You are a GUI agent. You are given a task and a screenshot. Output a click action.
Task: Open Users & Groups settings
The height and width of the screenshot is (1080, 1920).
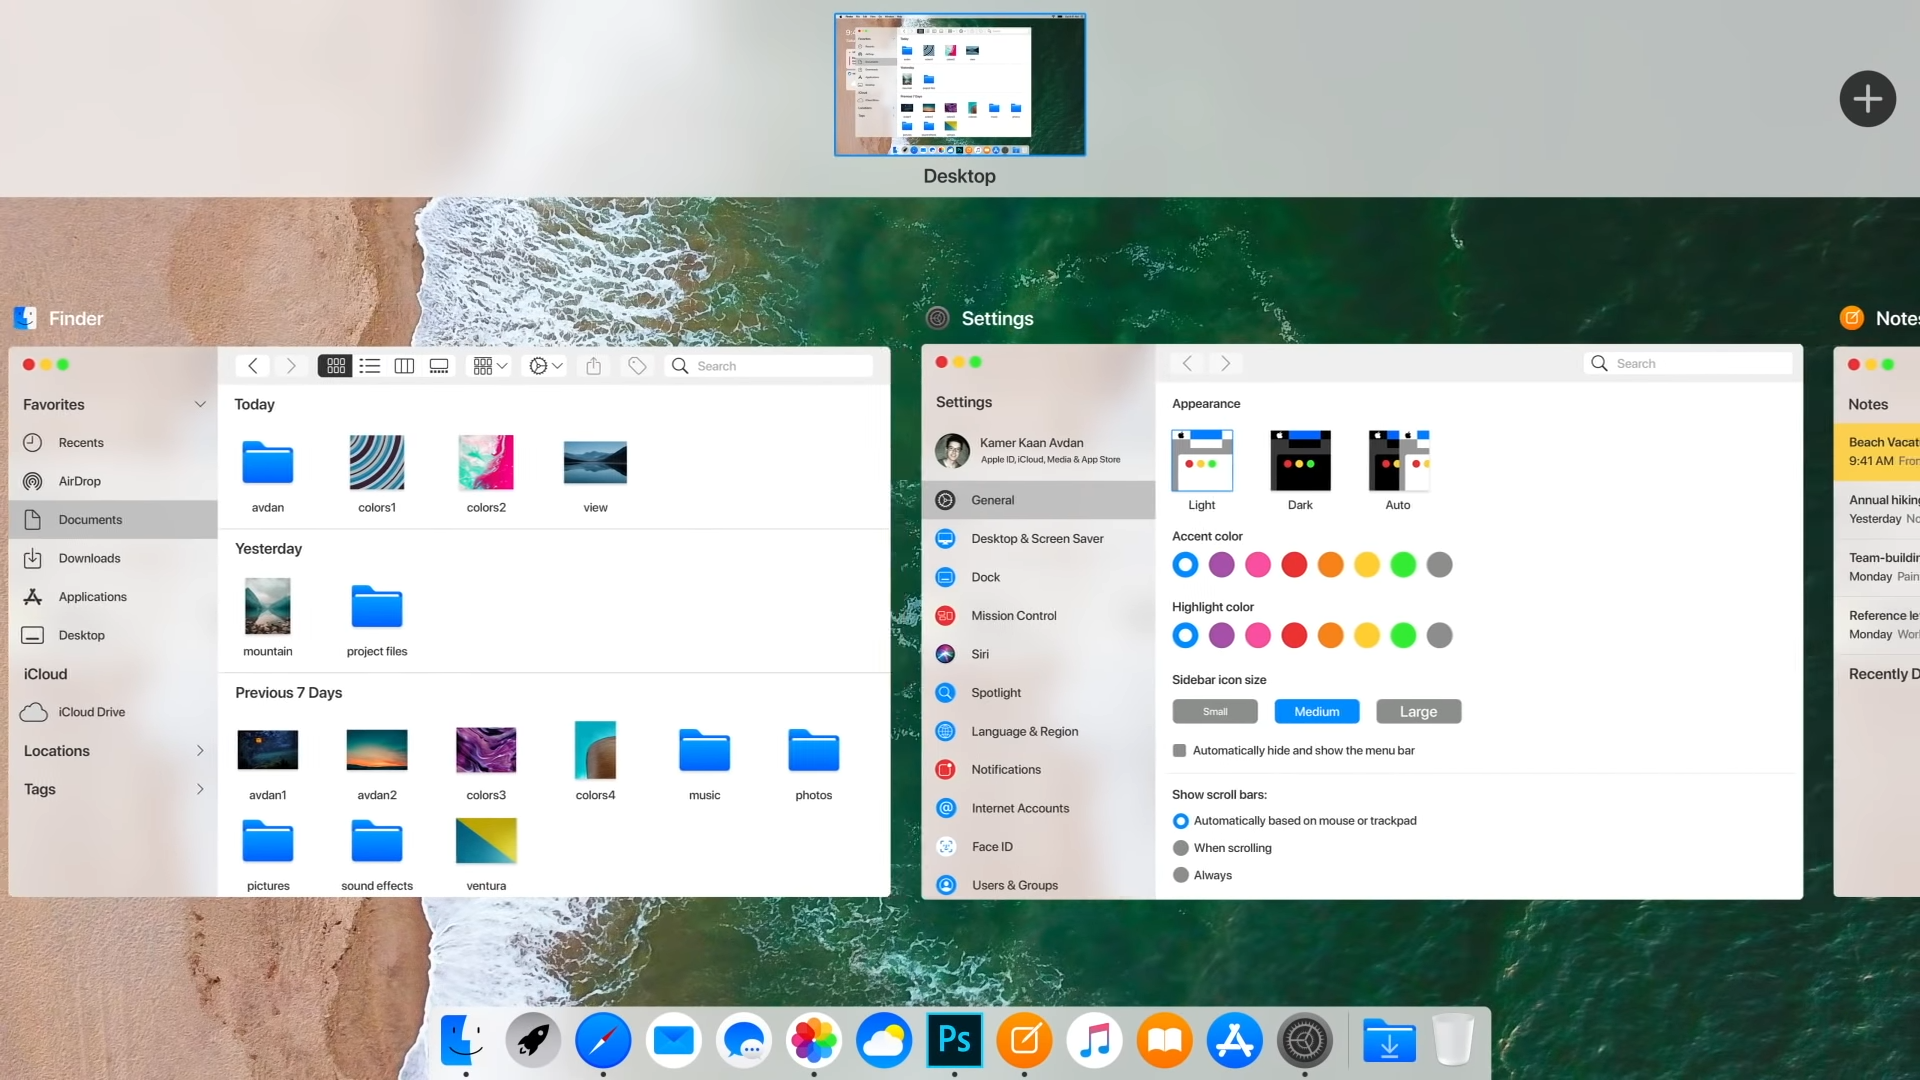point(1038,885)
